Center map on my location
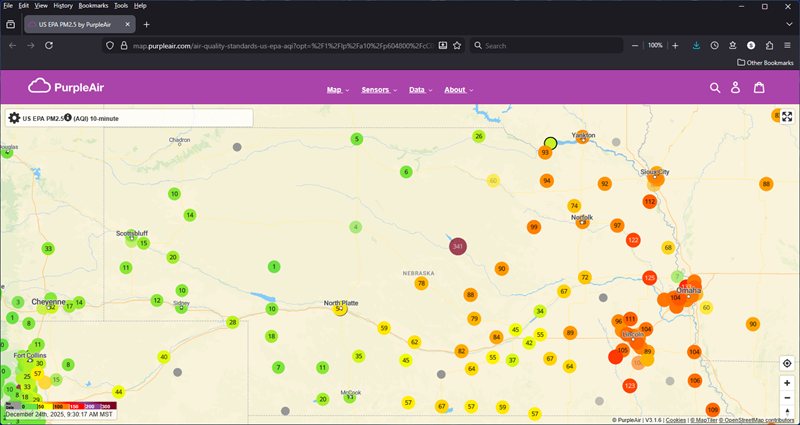 [787, 363]
